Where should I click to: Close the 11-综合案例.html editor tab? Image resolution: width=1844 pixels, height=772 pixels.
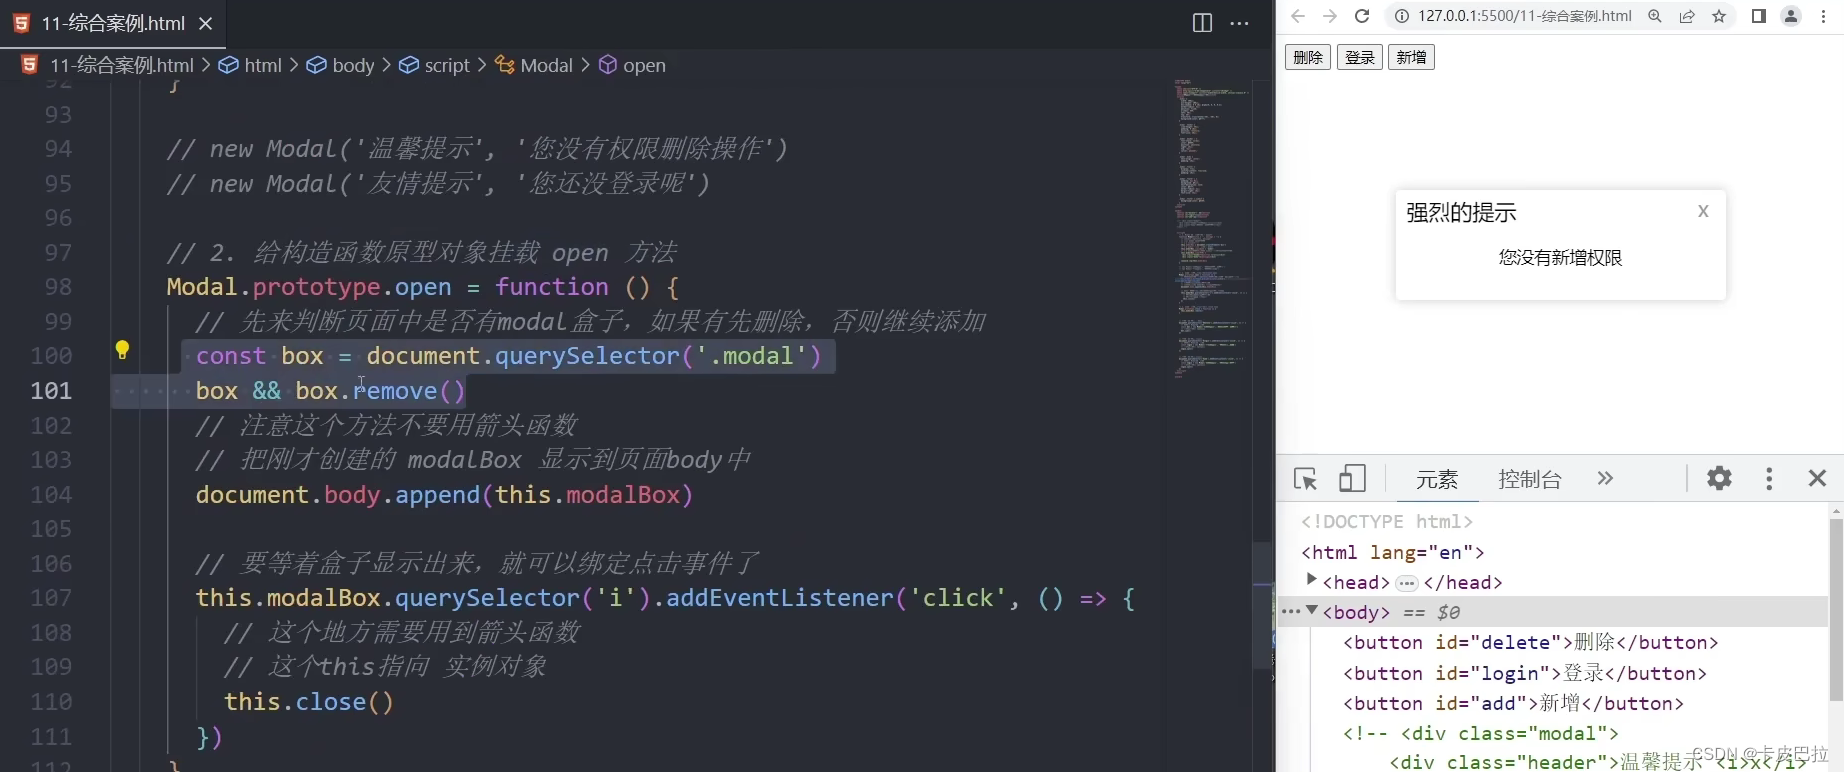[205, 23]
